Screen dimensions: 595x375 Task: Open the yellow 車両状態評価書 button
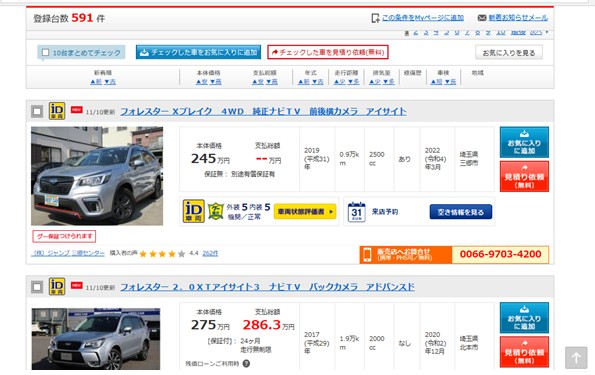[305, 212]
